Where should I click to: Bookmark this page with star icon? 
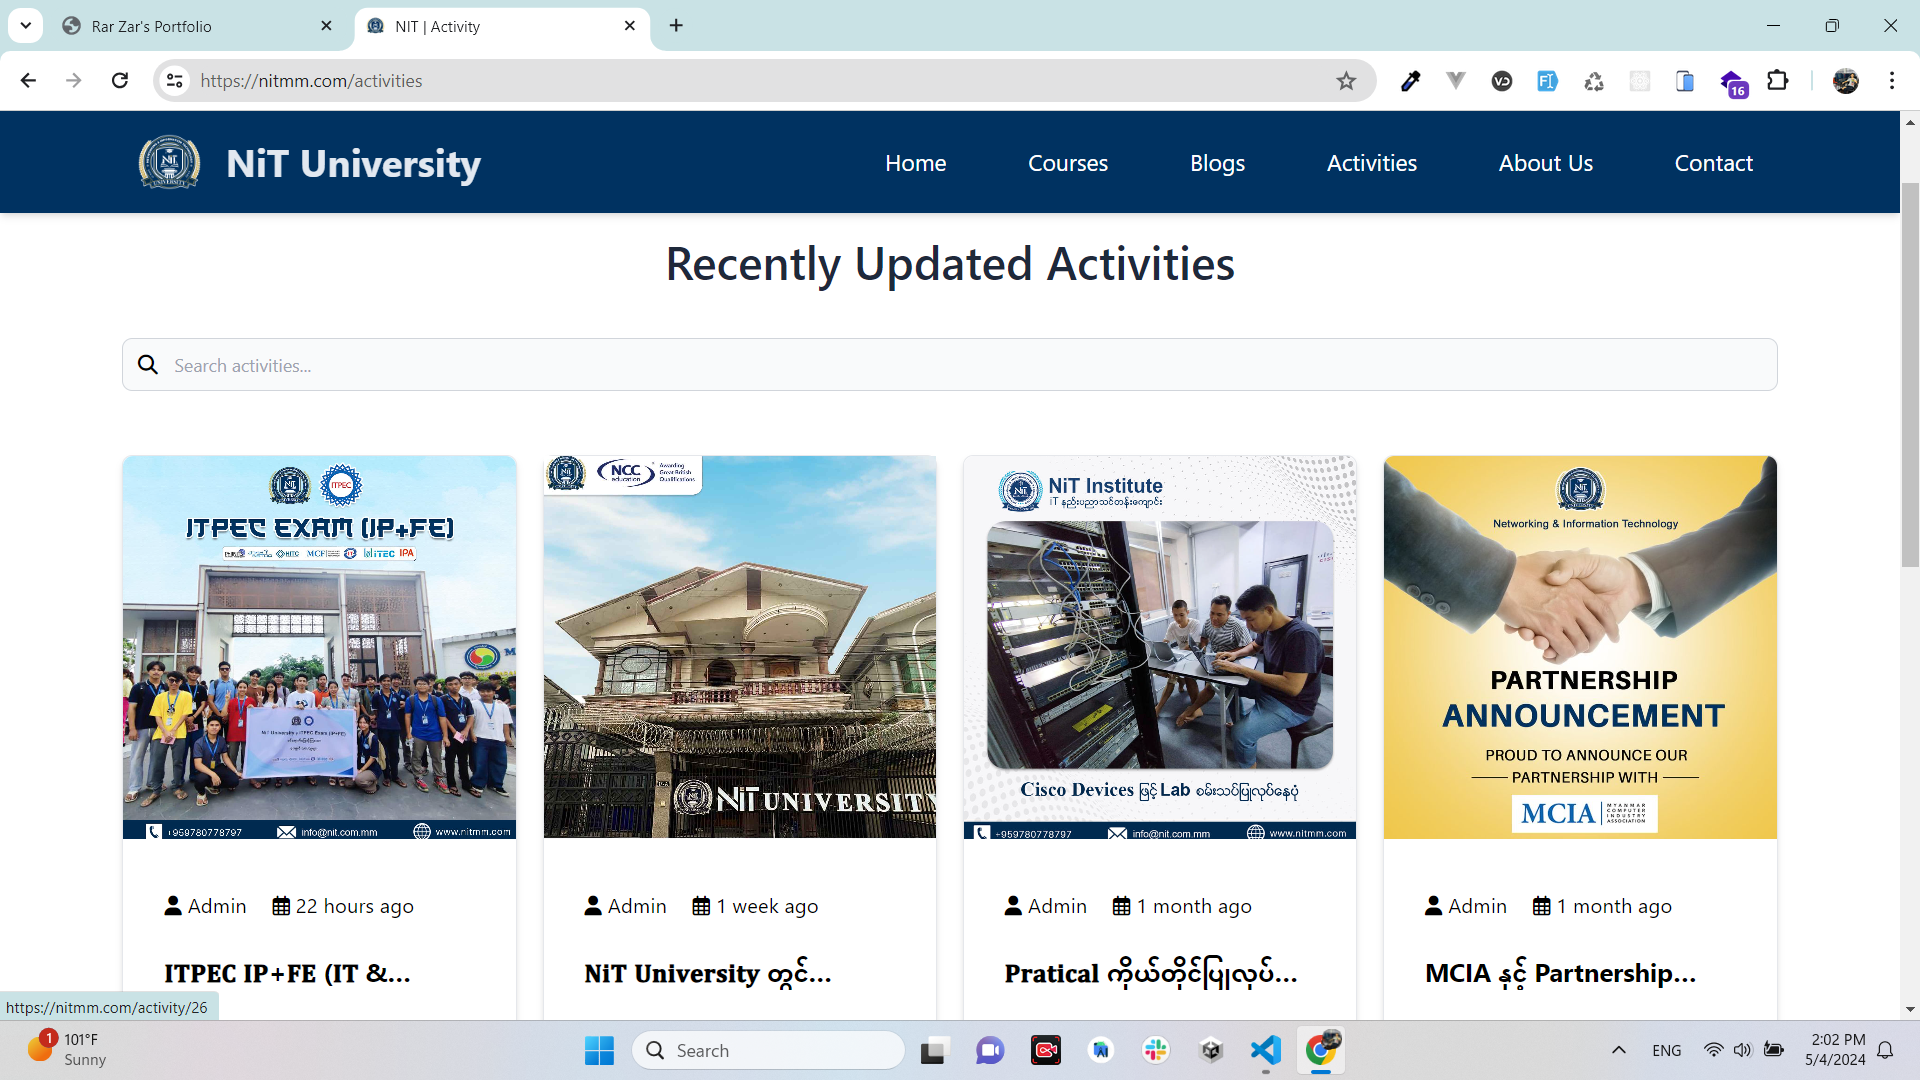click(x=1346, y=81)
